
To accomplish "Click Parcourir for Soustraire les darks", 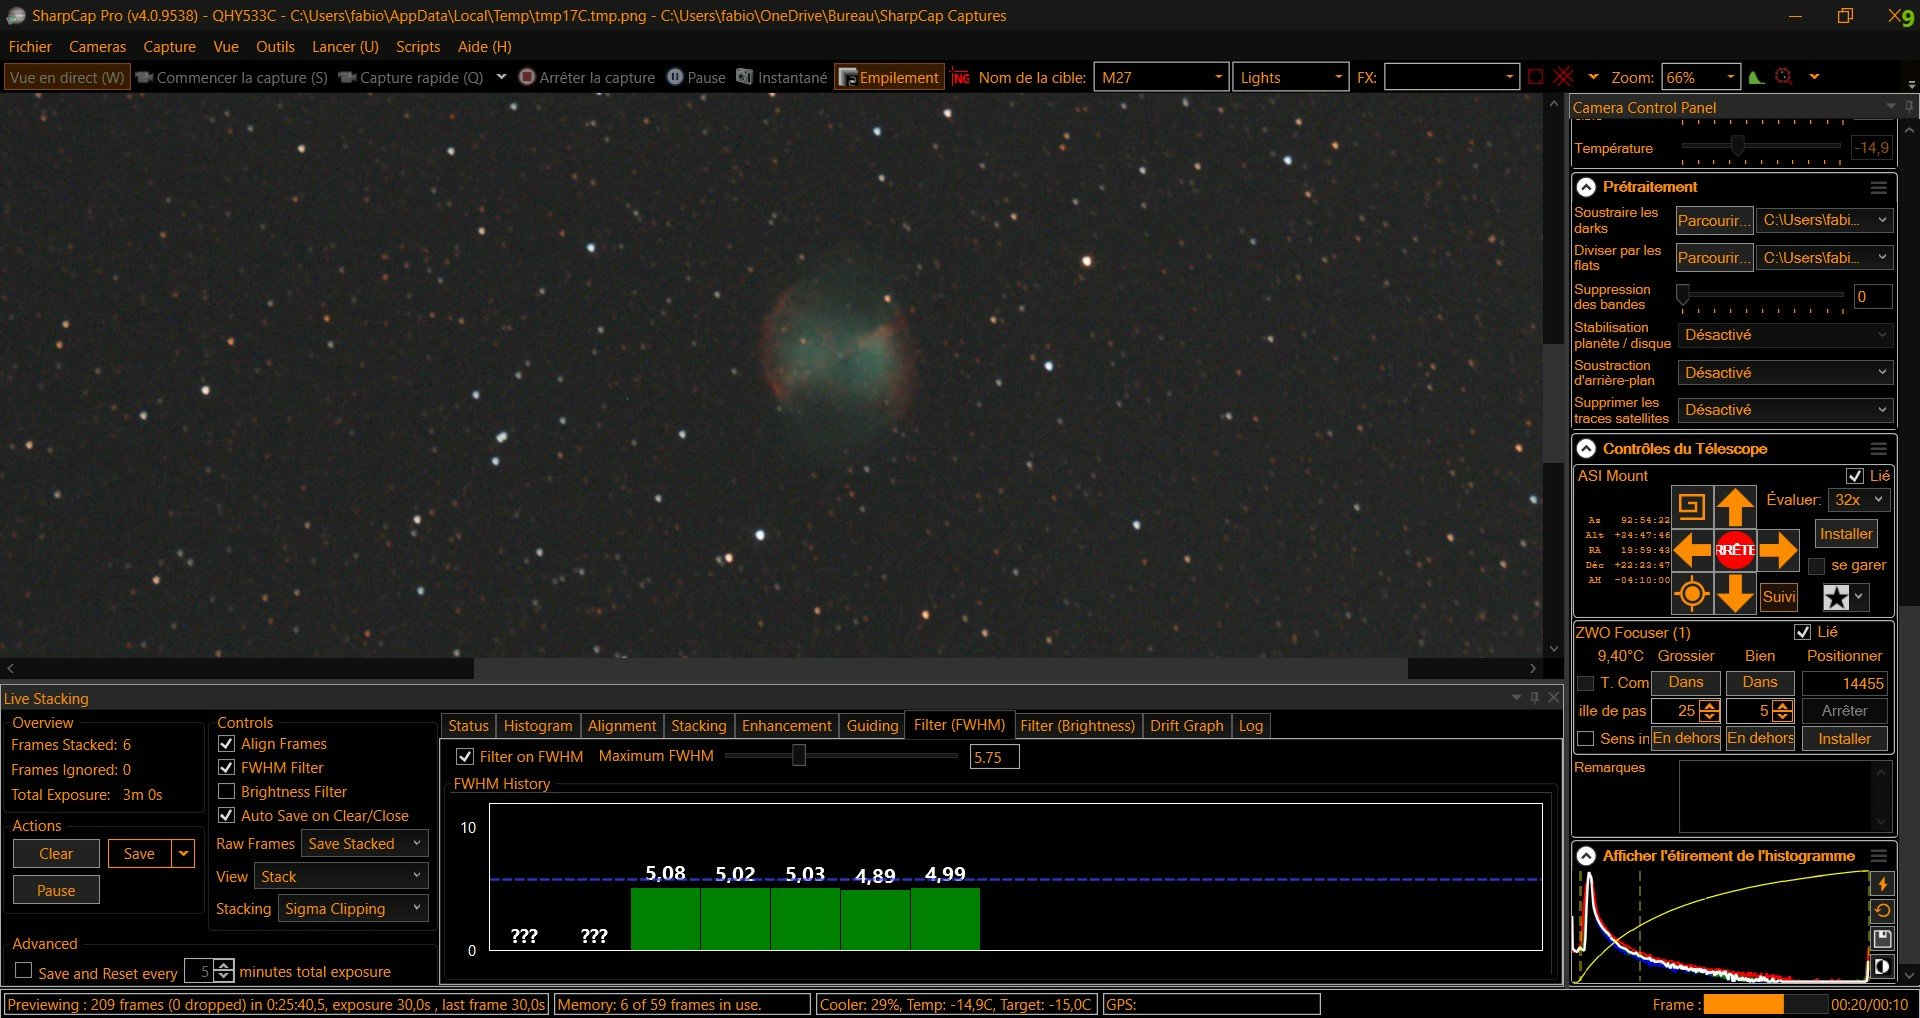I will tap(1714, 220).
